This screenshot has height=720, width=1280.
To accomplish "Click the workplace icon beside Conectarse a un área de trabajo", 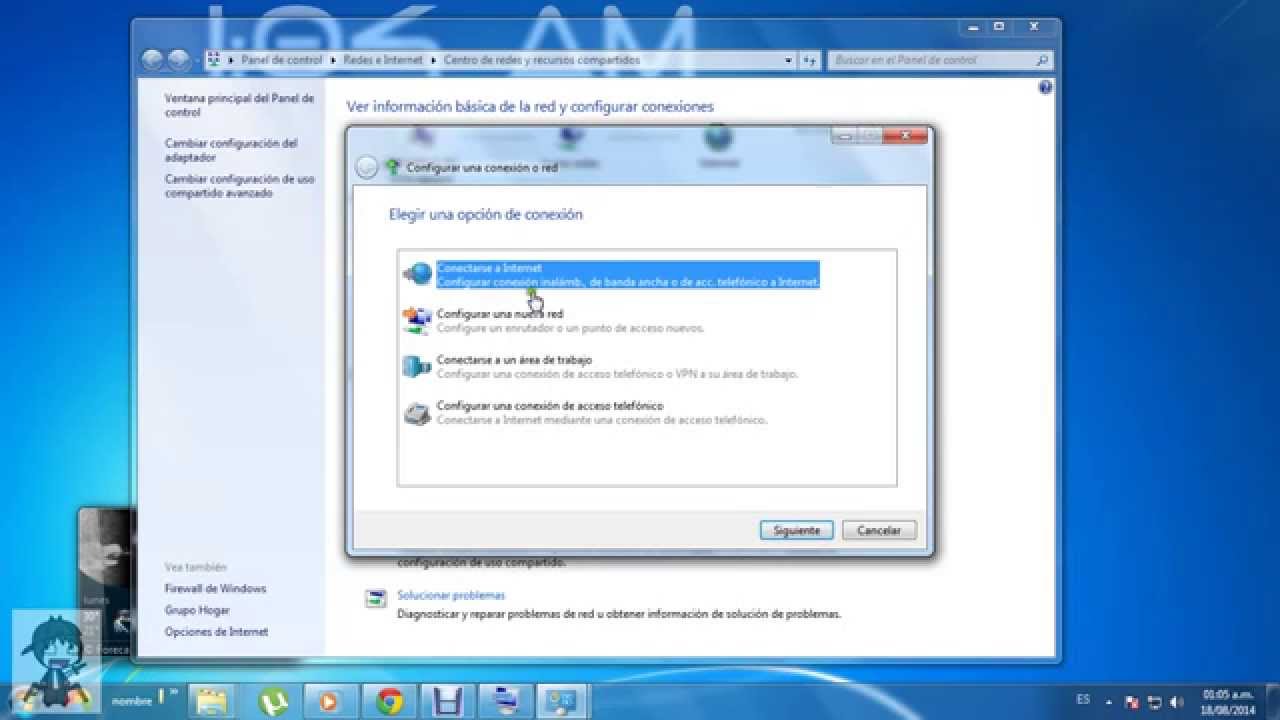I will (416, 367).
